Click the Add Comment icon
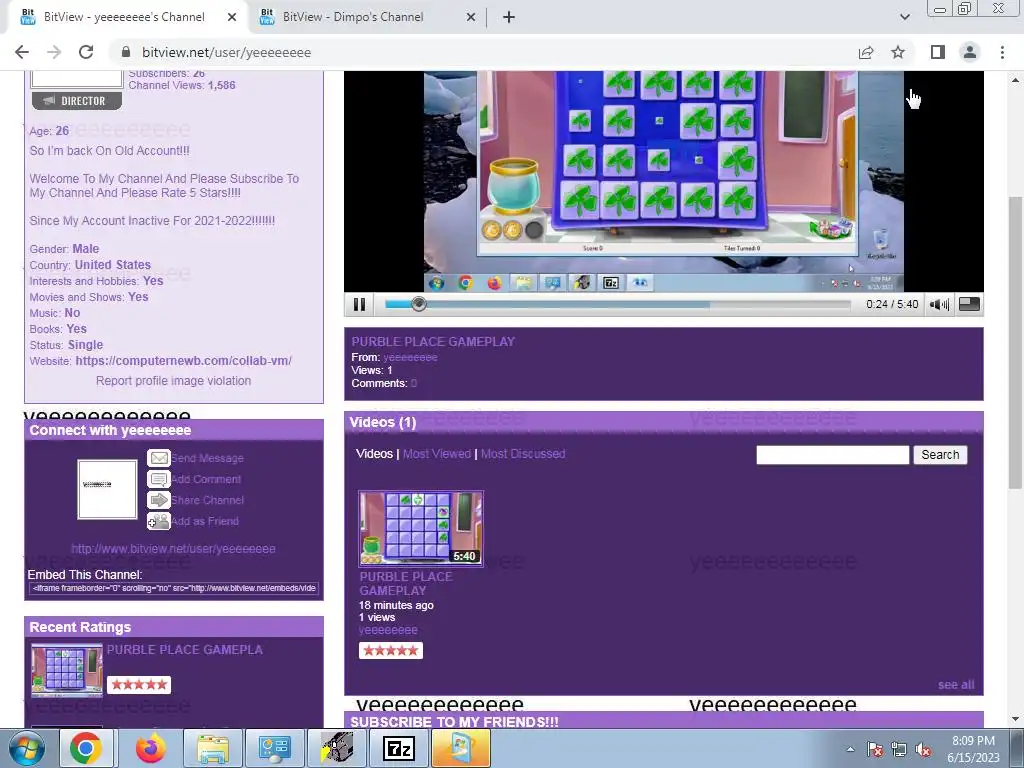Screen dimensions: 1024x768 [159, 479]
